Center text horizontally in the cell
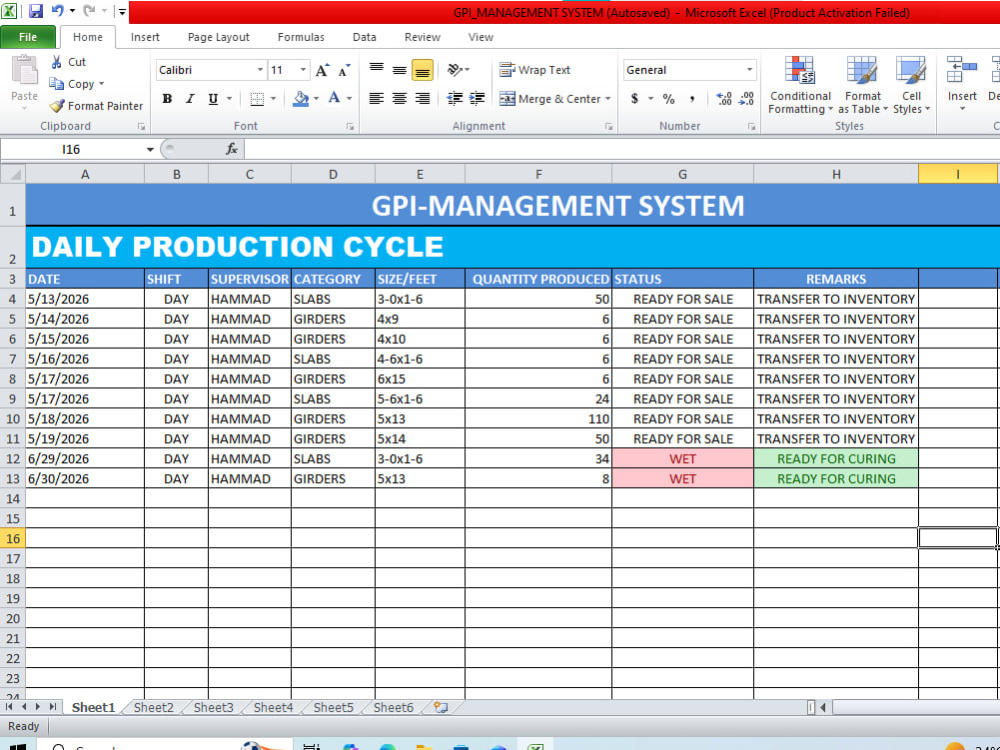Screen dimensions: 1000x750 399,98
